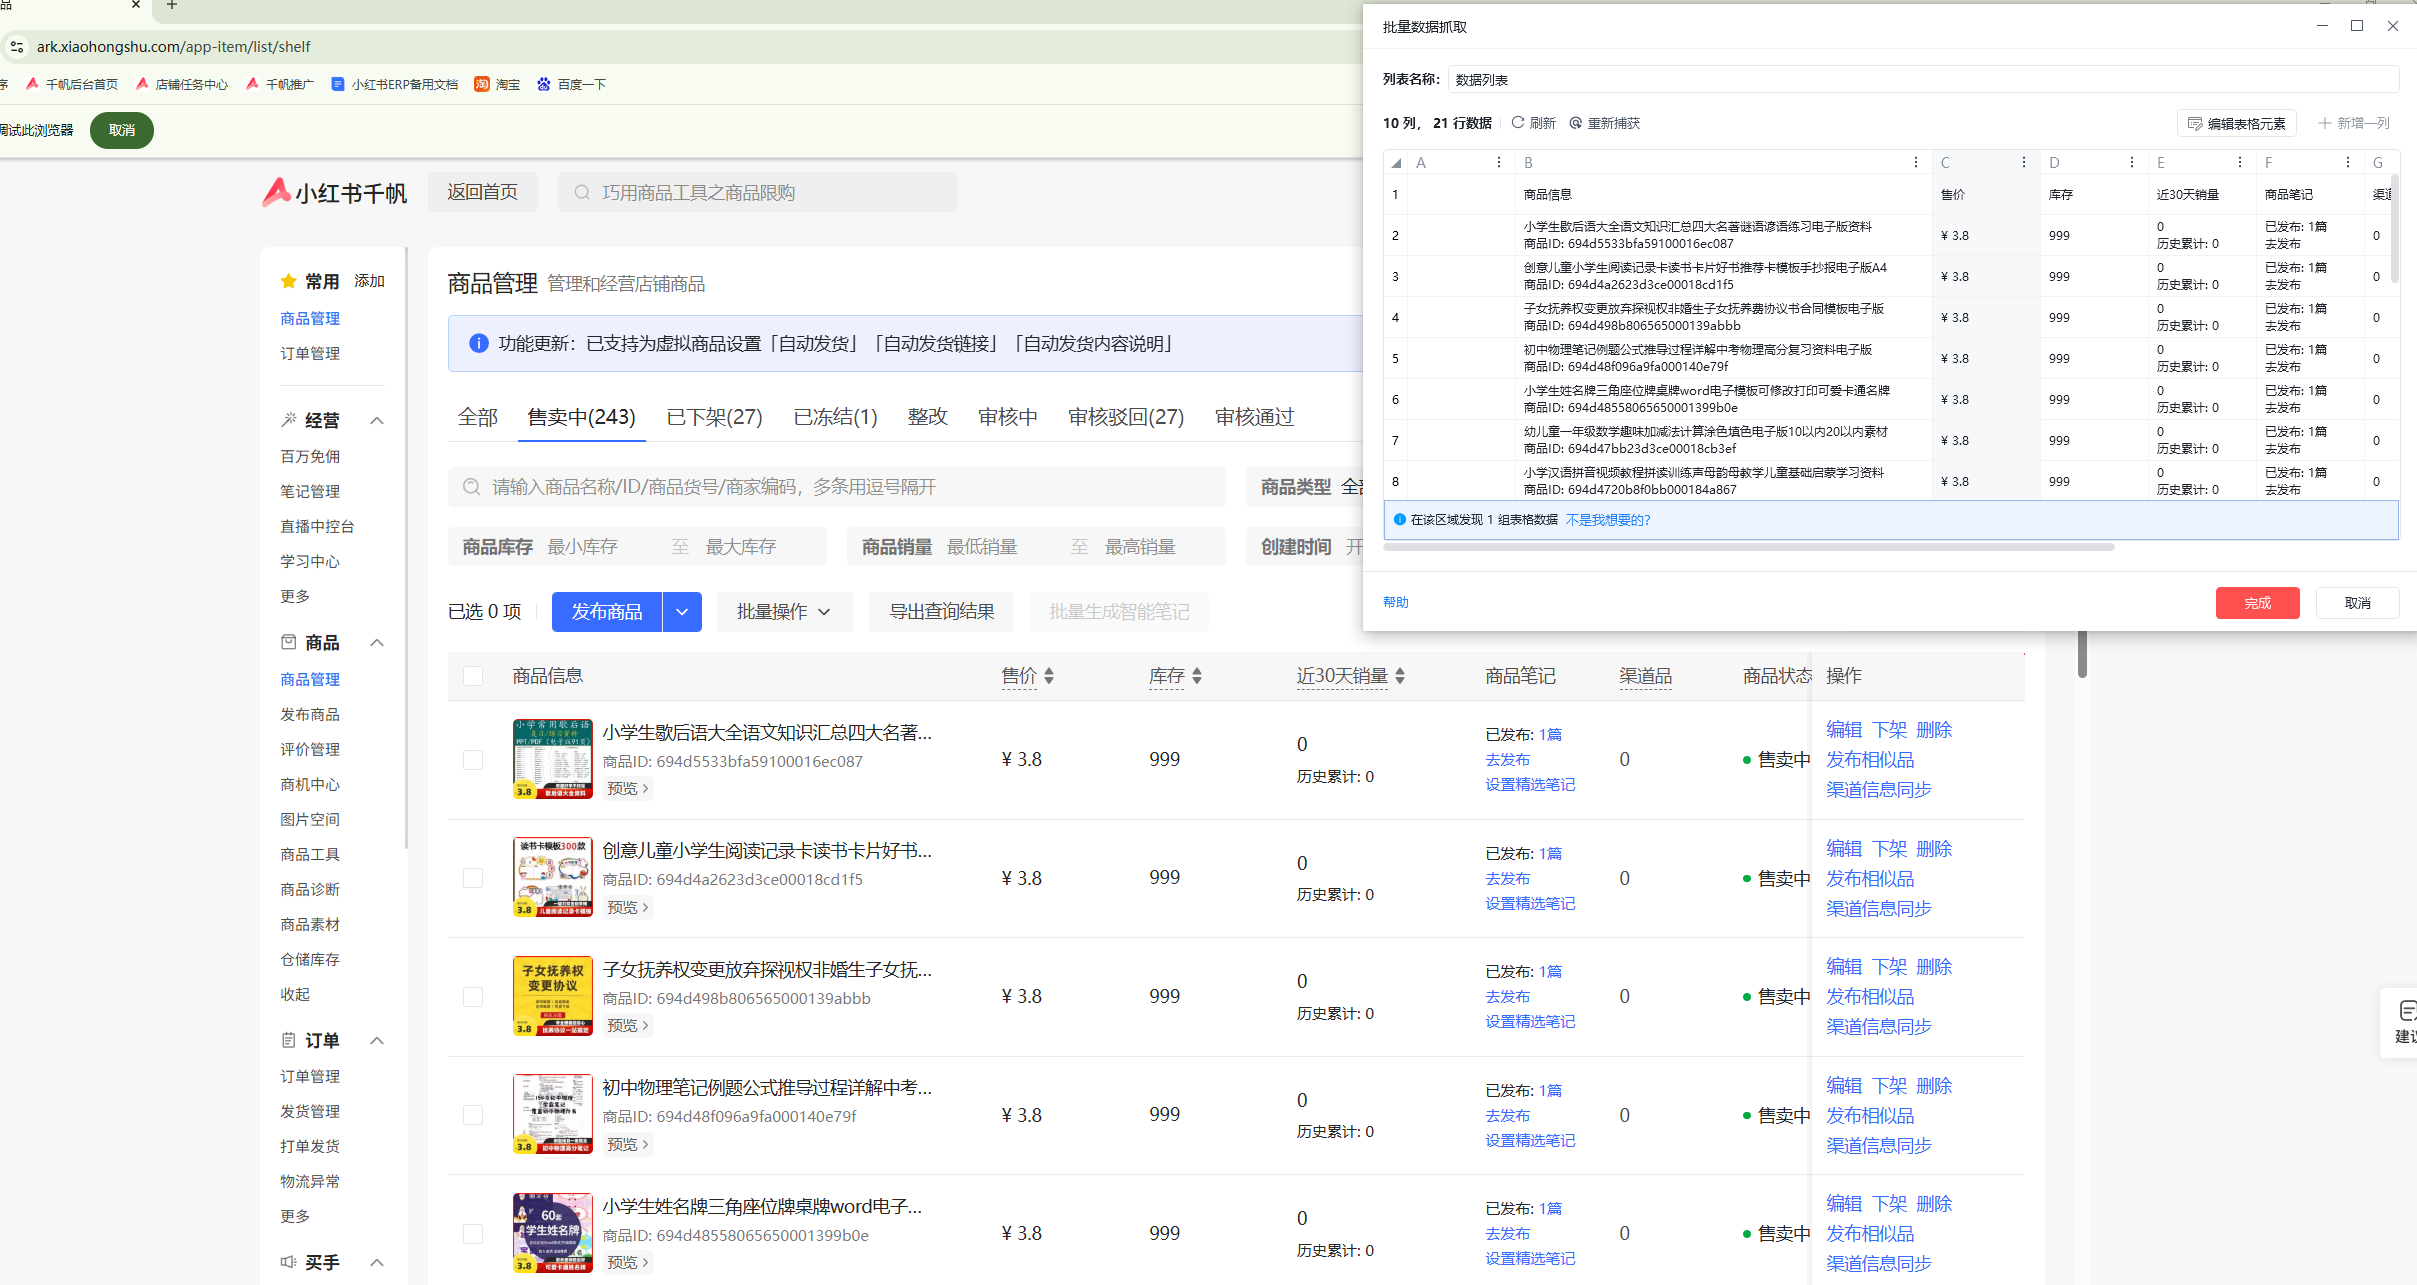This screenshot has width=2417, height=1285.
Task: Check the box for the 小学生歇后语大全 product
Action: 473,760
